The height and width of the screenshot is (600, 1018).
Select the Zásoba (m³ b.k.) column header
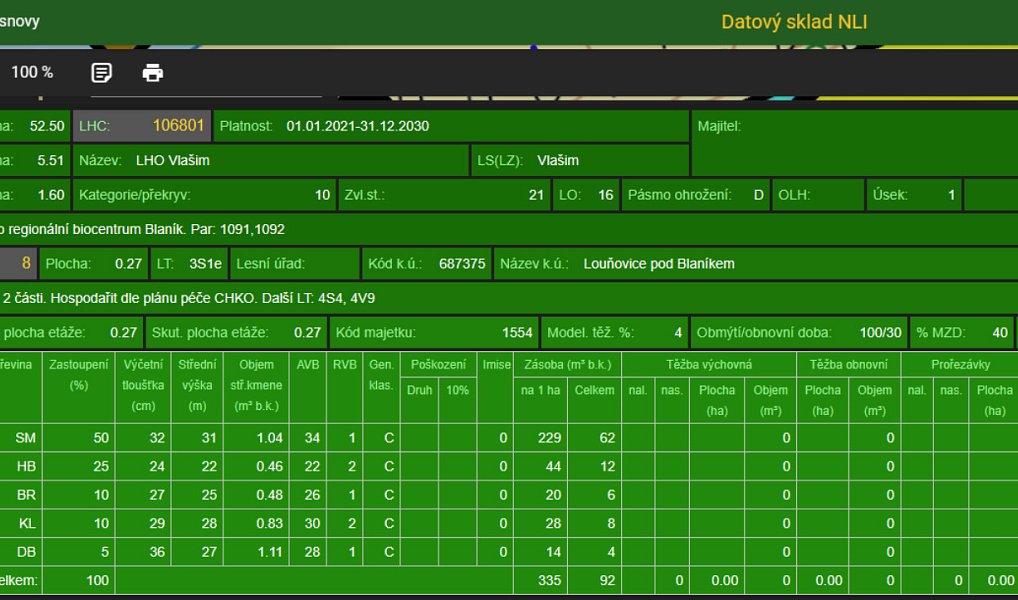pyautogui.click(x=567, y=364)
